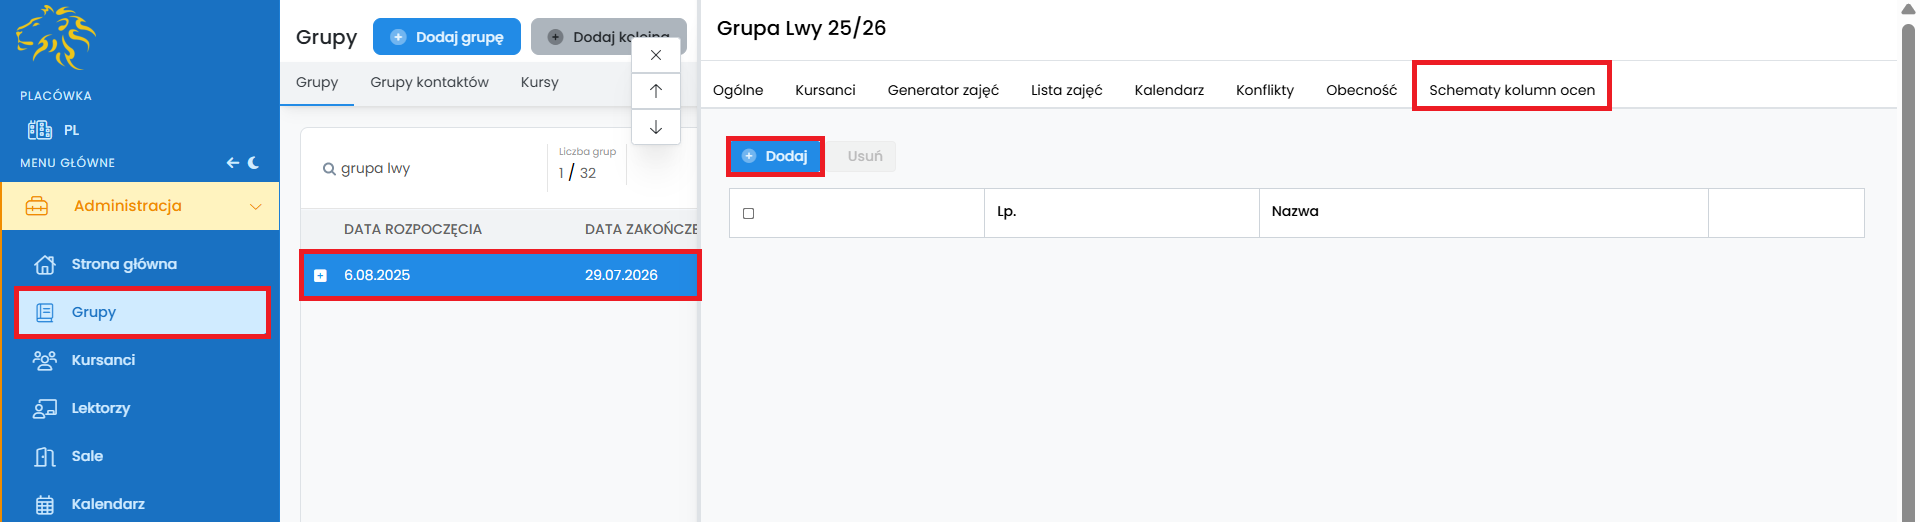Toggle dark mode with the moon icon
1920x522 pixels.
[x=254, y=163]
